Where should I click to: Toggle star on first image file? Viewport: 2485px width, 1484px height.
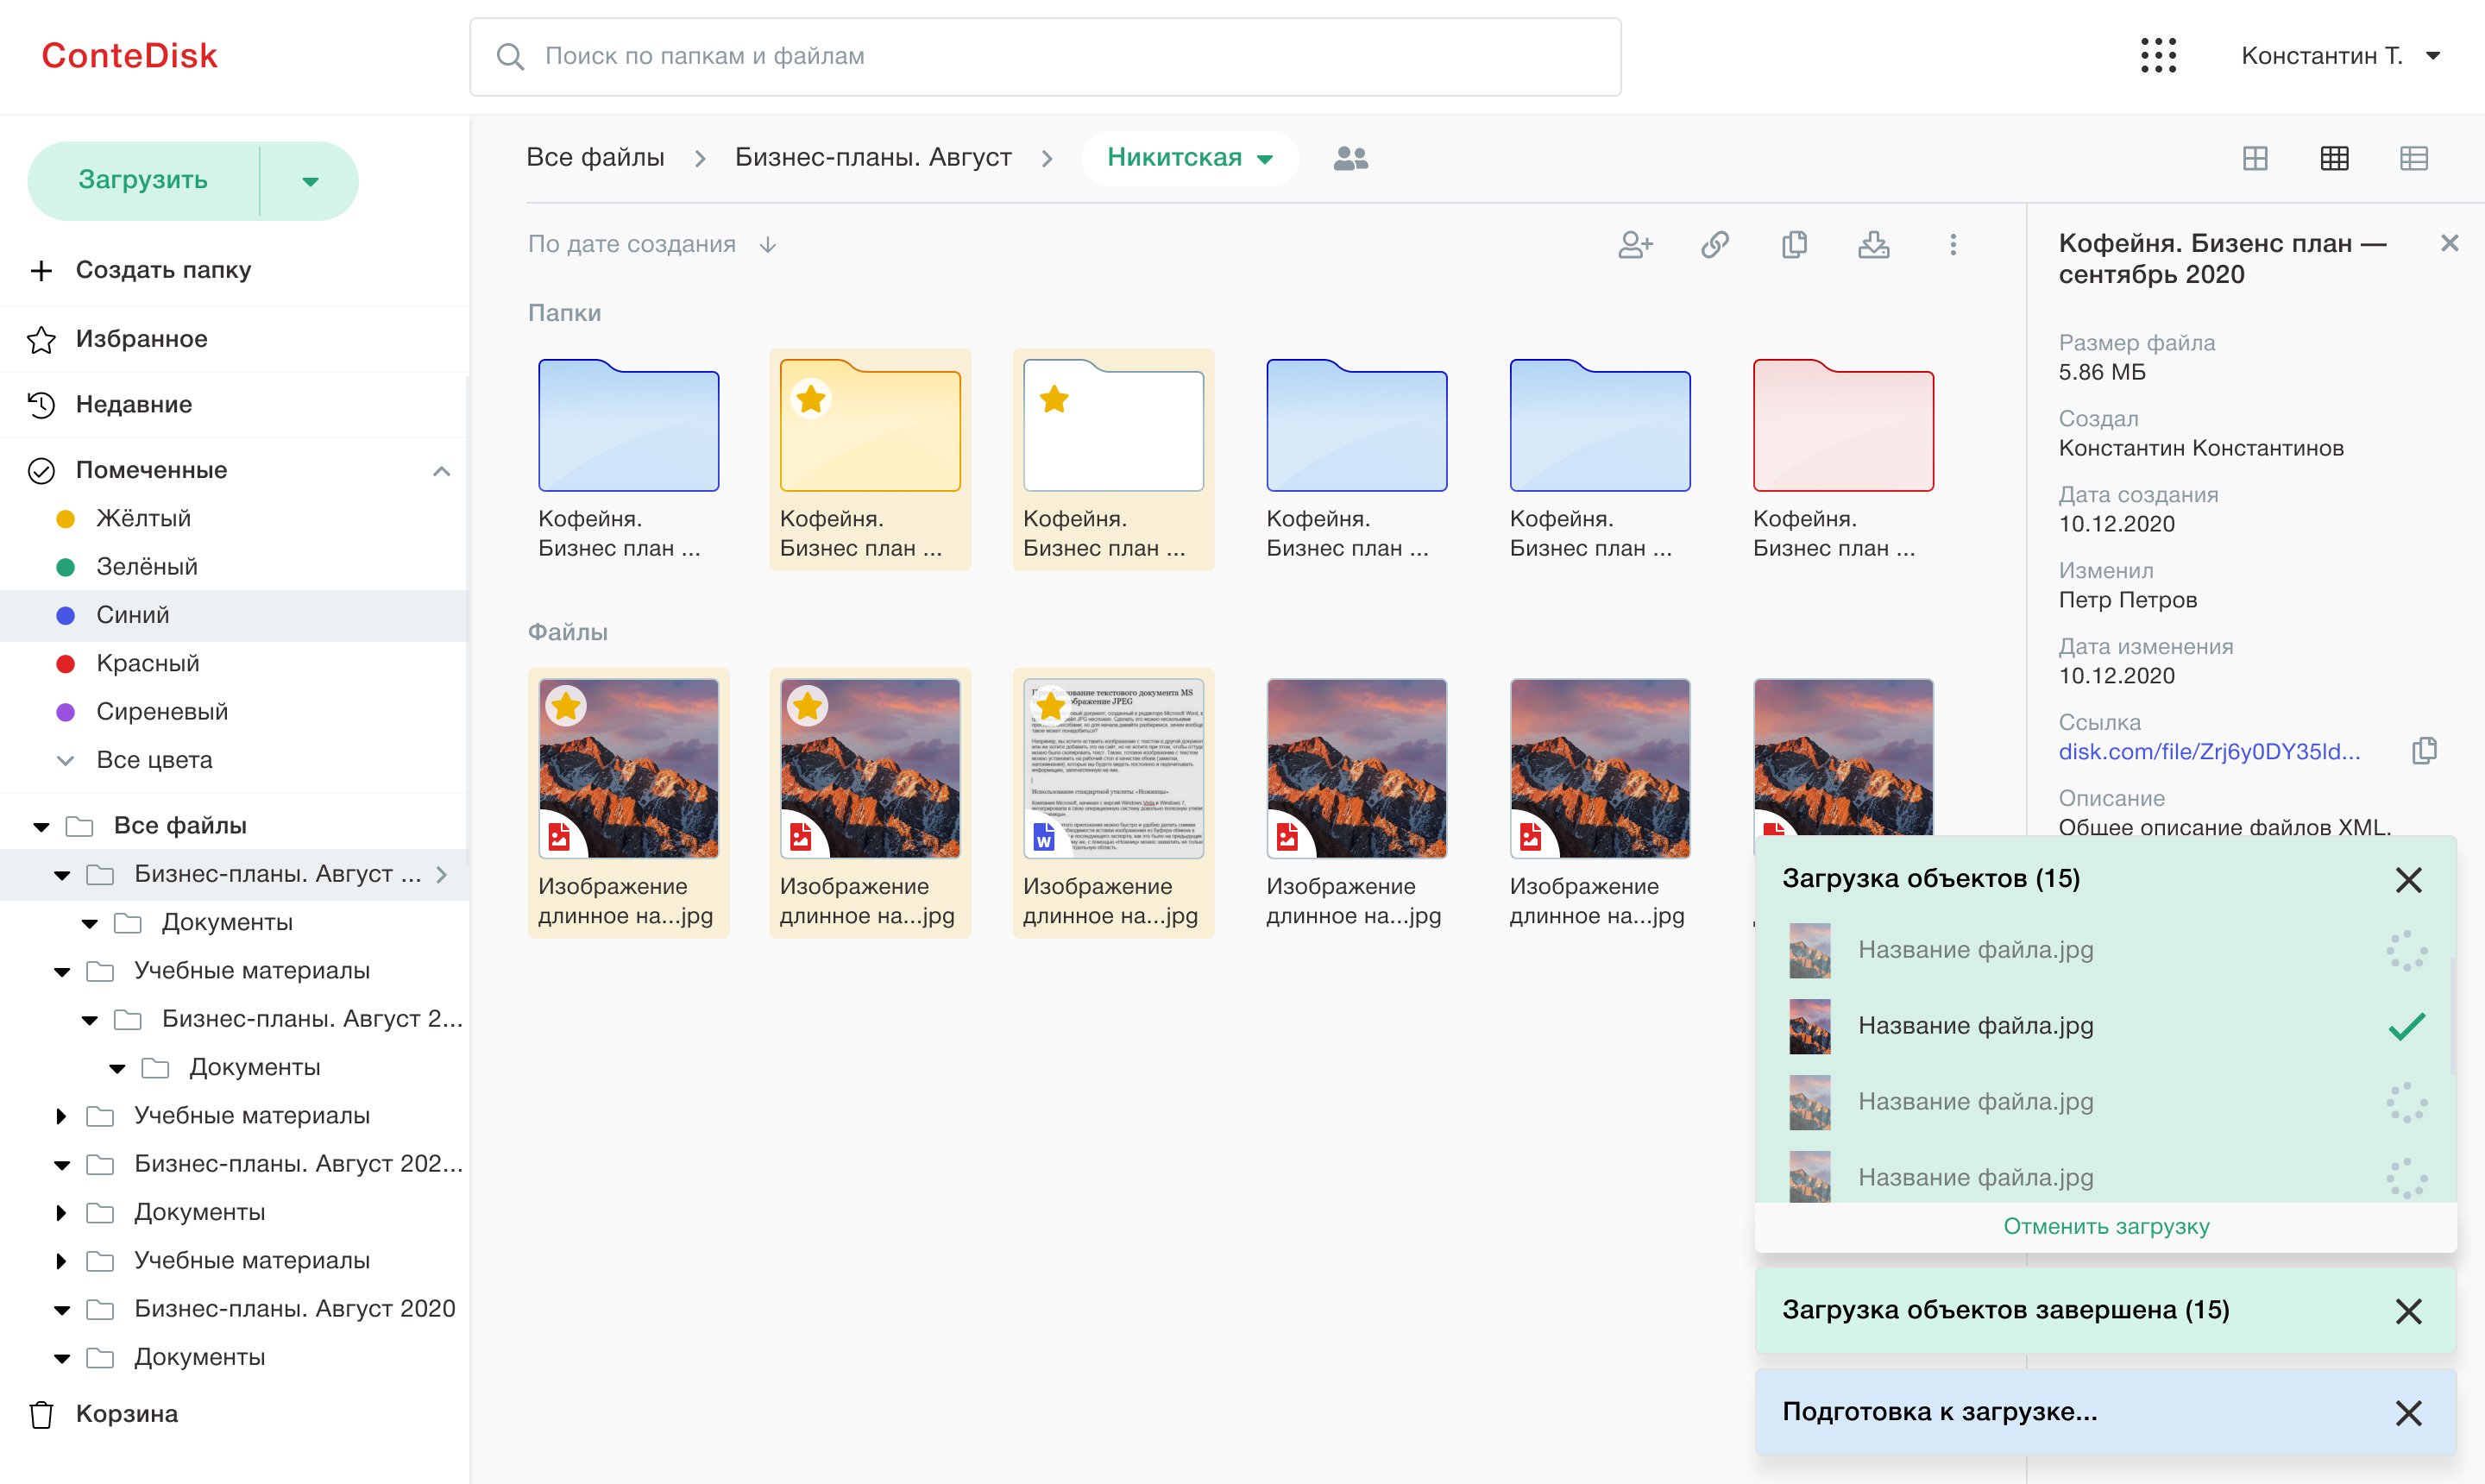566,707
